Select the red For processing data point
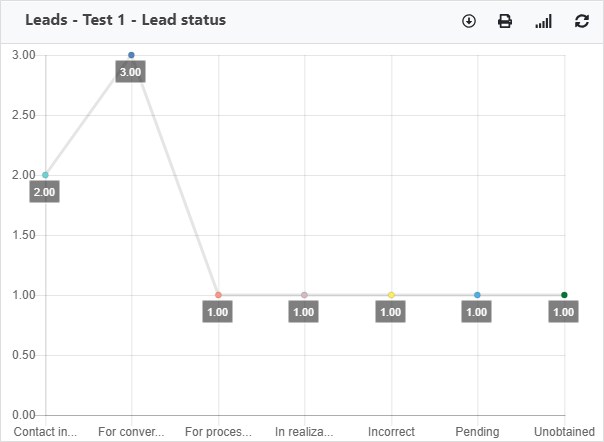The image size is (604, 442). (x=218, y=295)
